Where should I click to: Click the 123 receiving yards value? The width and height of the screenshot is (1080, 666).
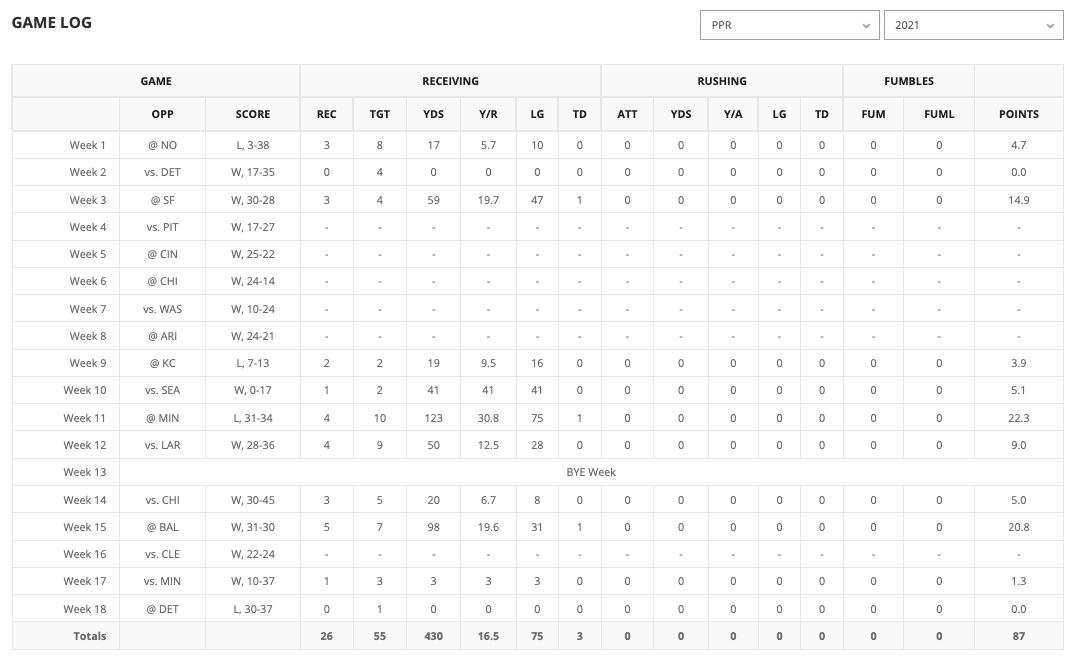coord(433,418)
